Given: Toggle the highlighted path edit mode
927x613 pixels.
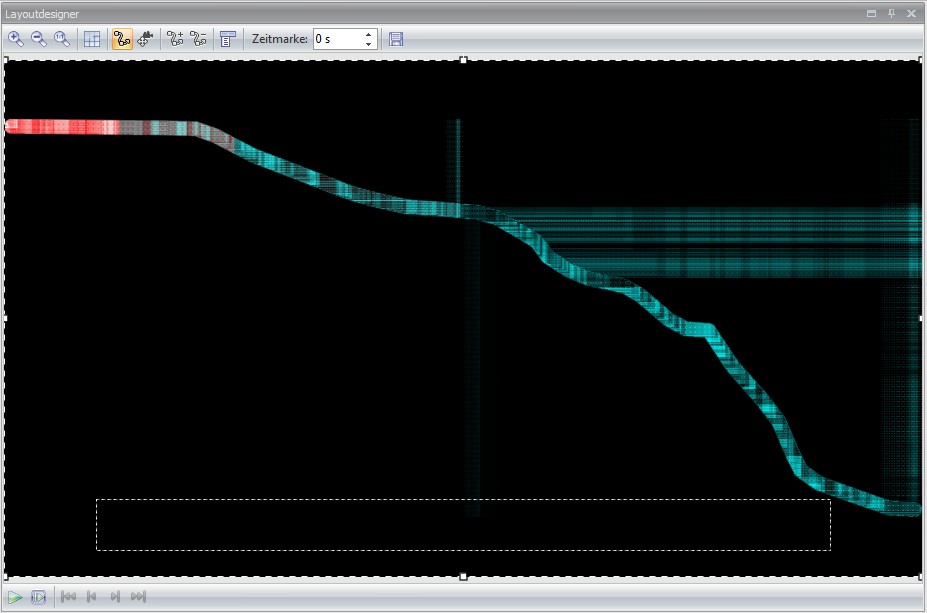Looking at the screenshot, I should click(x=122, y=39).
